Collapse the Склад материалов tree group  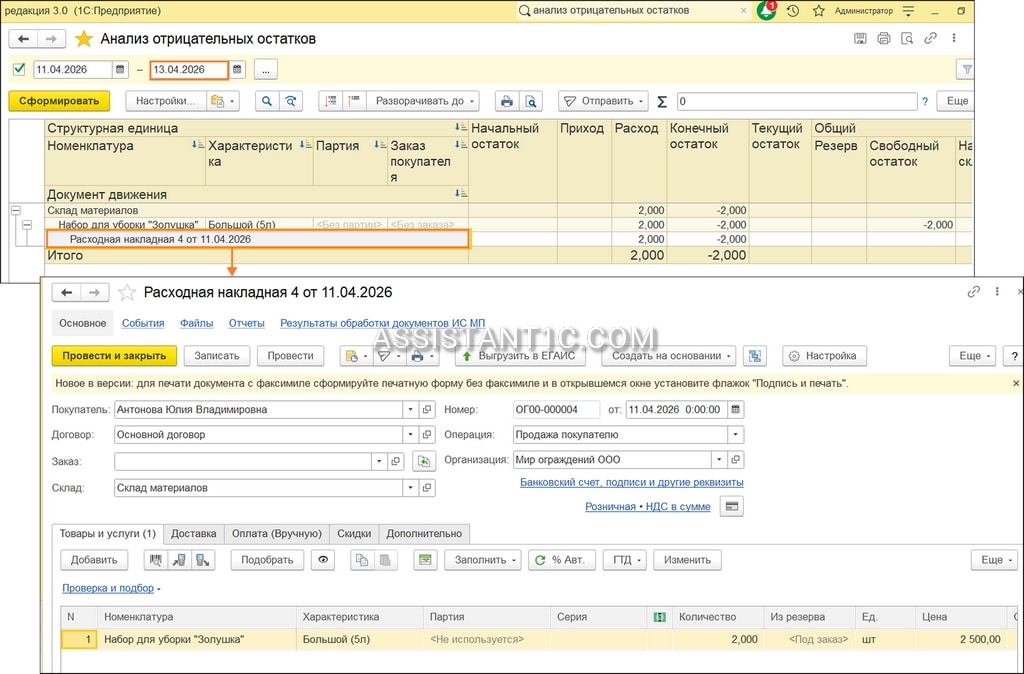tap(15, 210)
